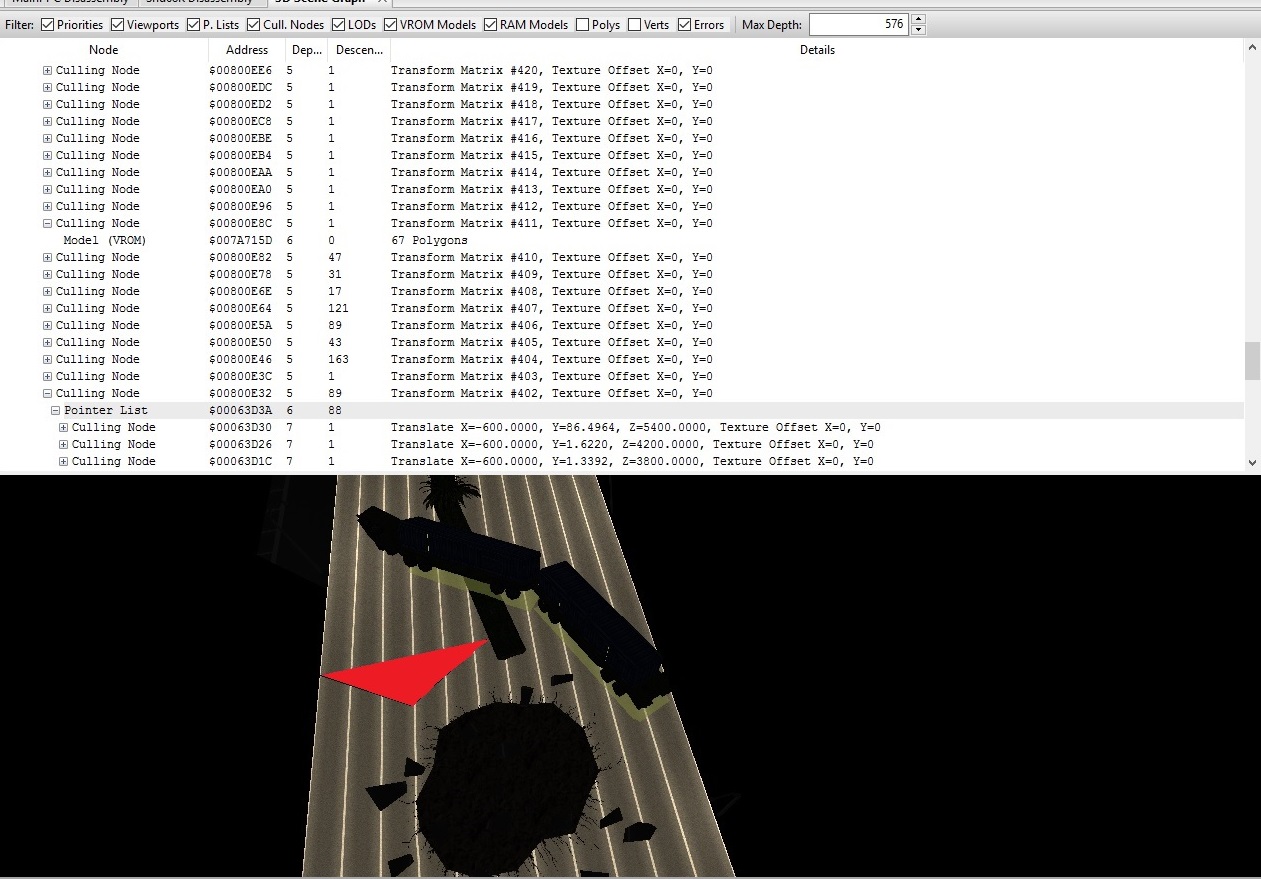
Task: Click the scroll down arrow of the tree list
Action: click(x=1252, y=462)
